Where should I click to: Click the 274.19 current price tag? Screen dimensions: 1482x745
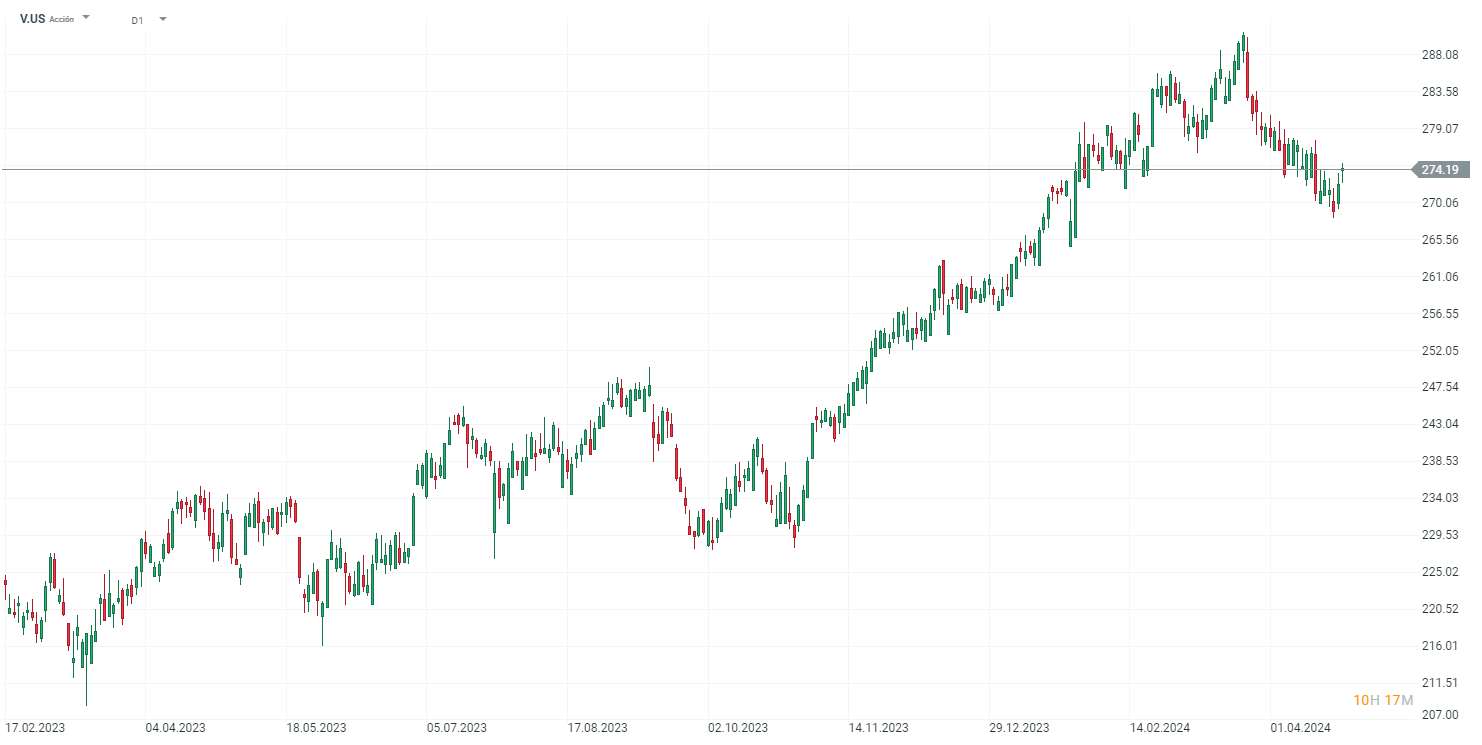point(1440,170)
